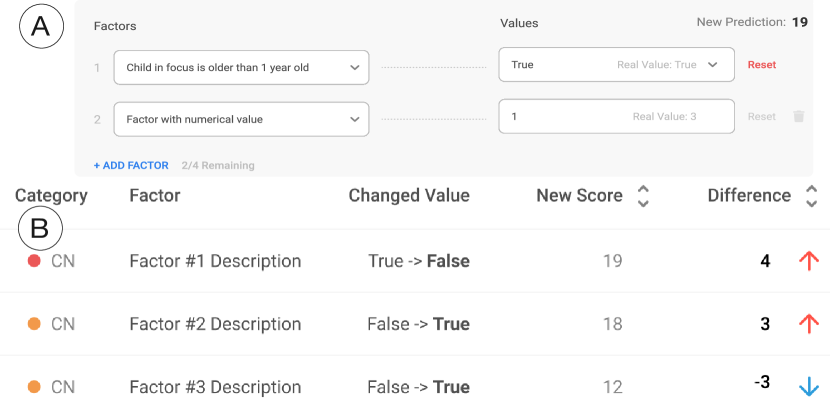The height and width of the screenshot is (413, 830).
Task: Click the orange category dot for Factor #2
Action: tap(34, 324)
